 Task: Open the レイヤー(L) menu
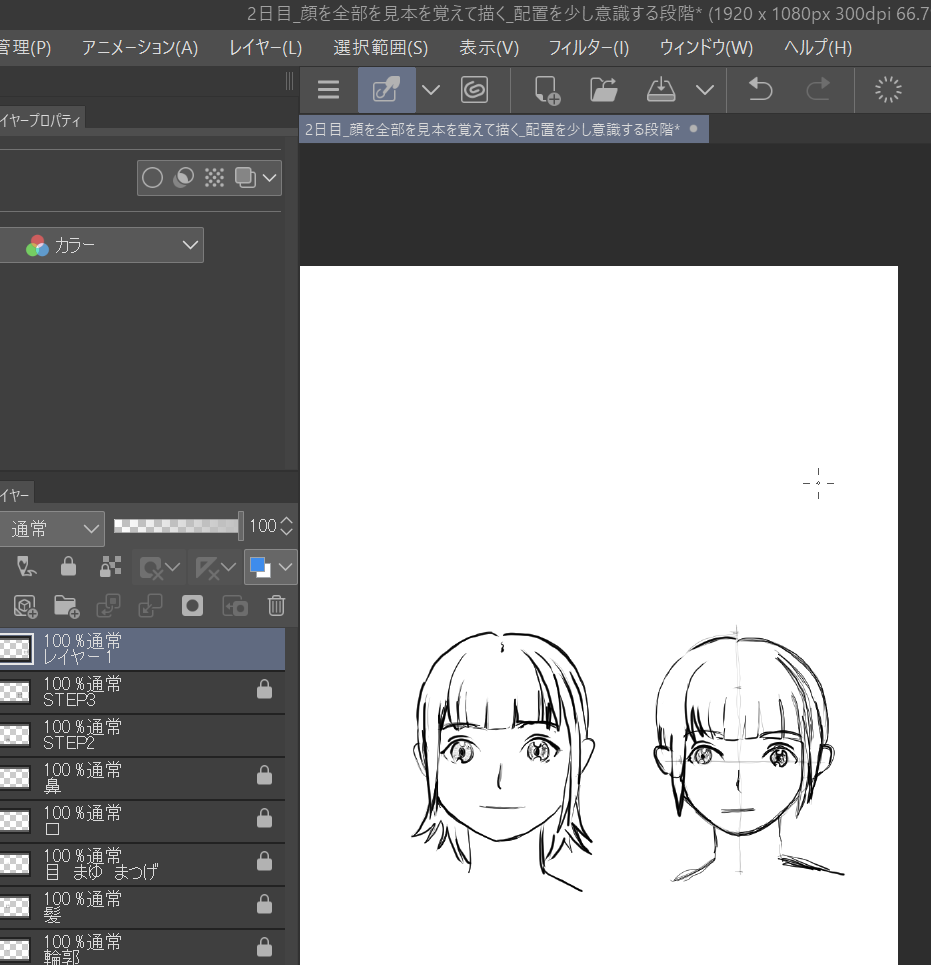tap(265, 48)
